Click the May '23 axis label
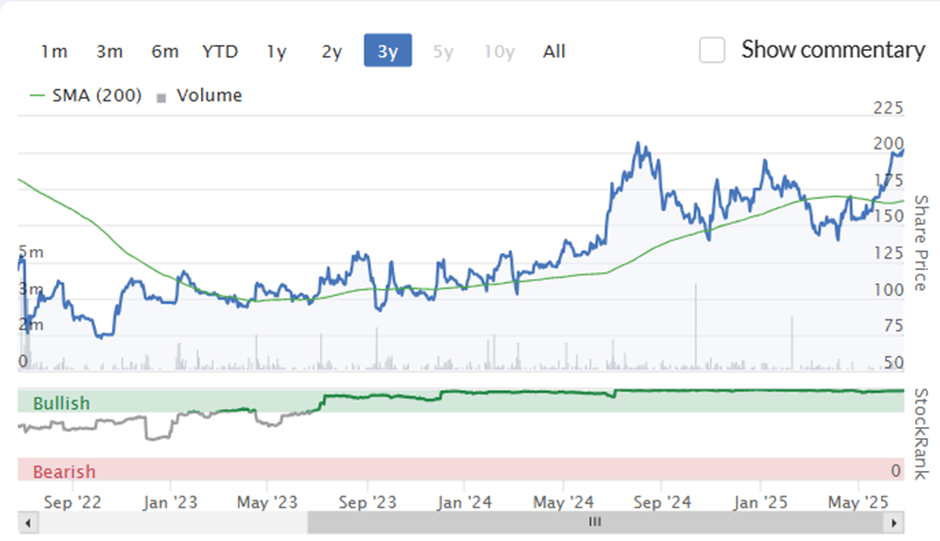 click(267, 502)
